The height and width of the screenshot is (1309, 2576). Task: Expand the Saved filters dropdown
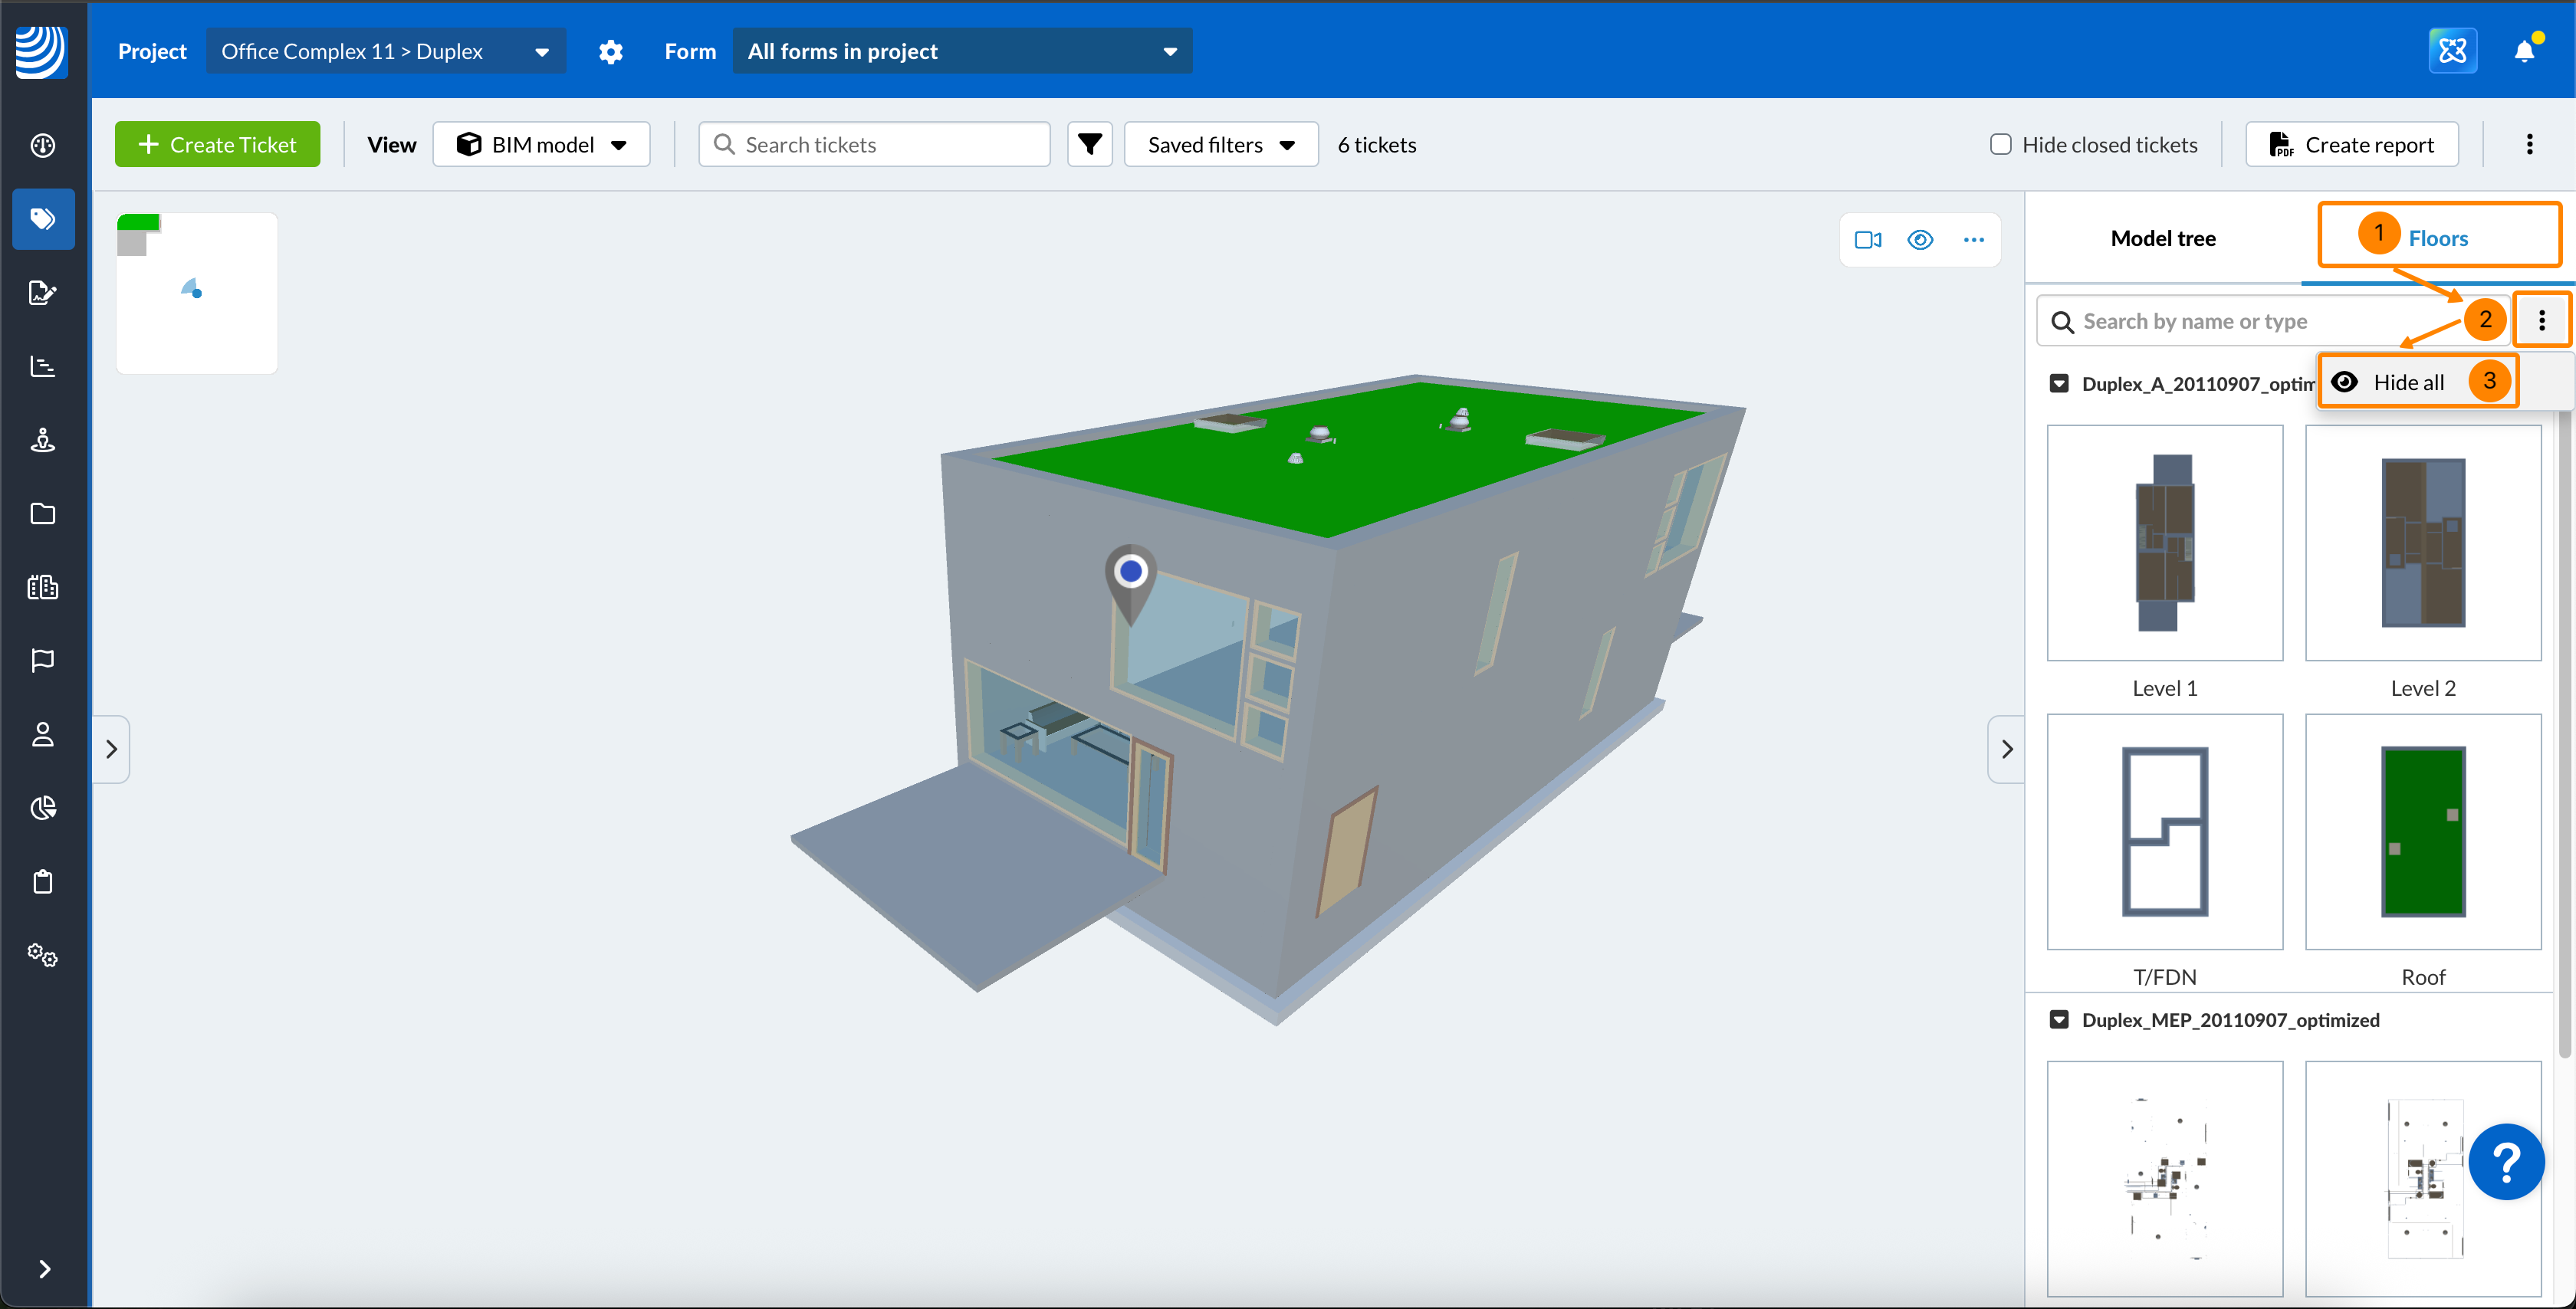pyautogui.click(x=1220, y=145)
